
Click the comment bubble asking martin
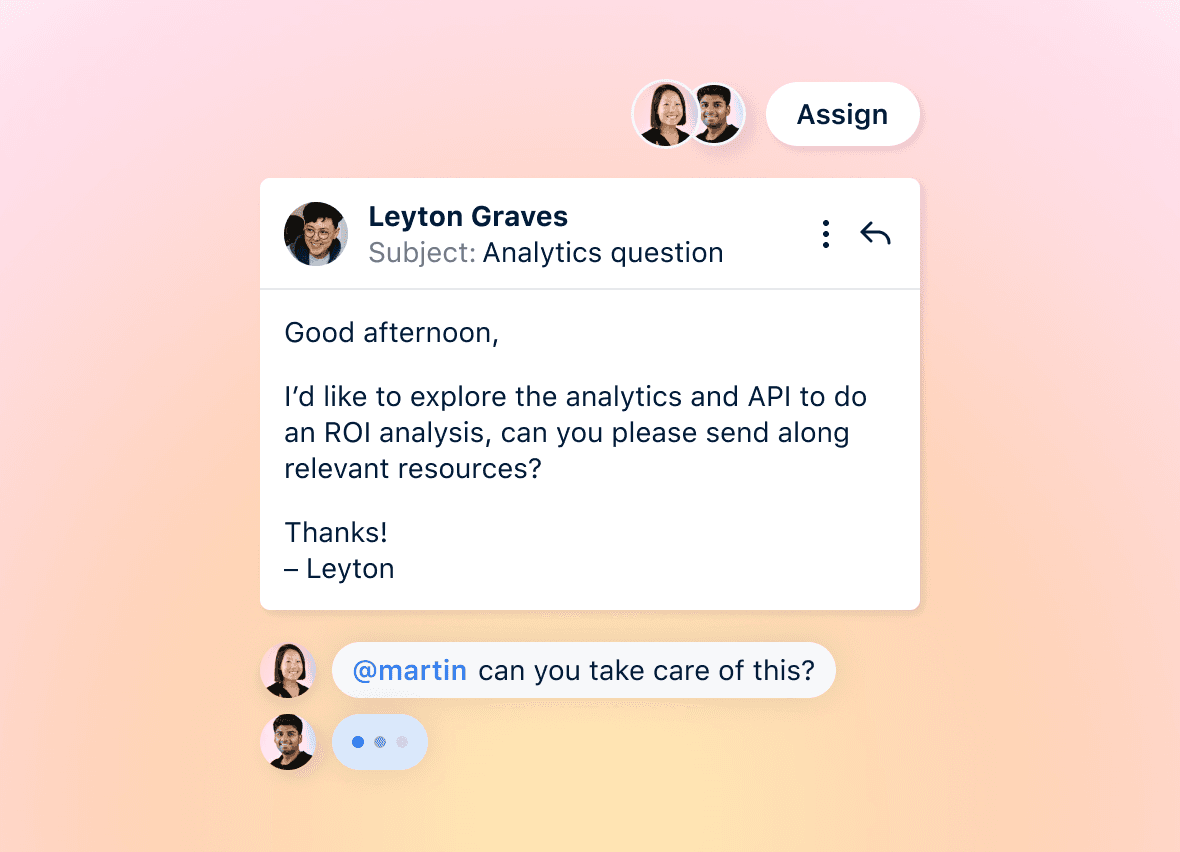point(584,670)
